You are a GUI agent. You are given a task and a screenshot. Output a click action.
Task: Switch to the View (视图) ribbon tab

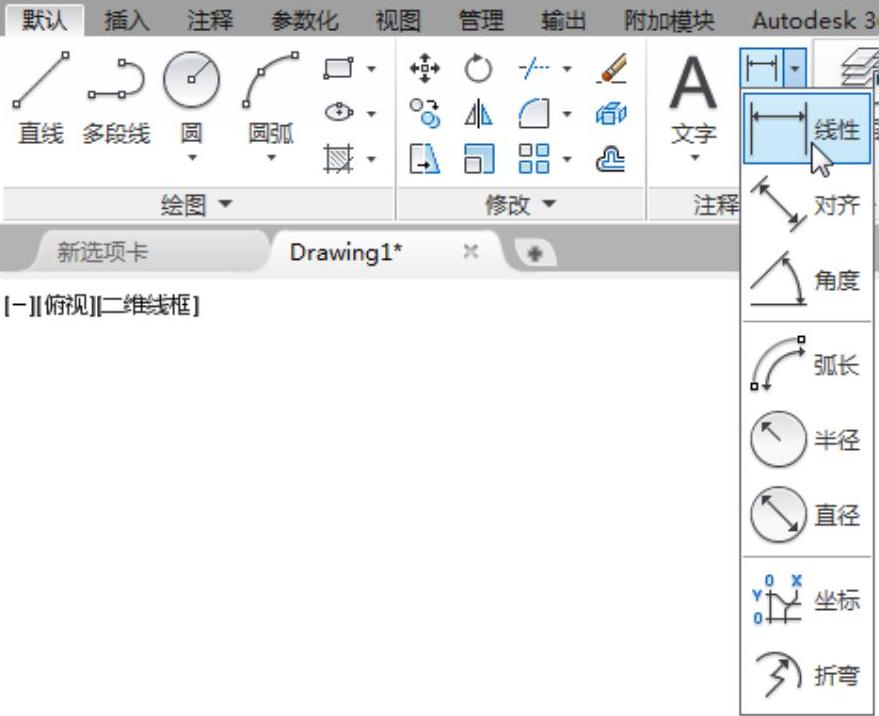click(397, 21)
